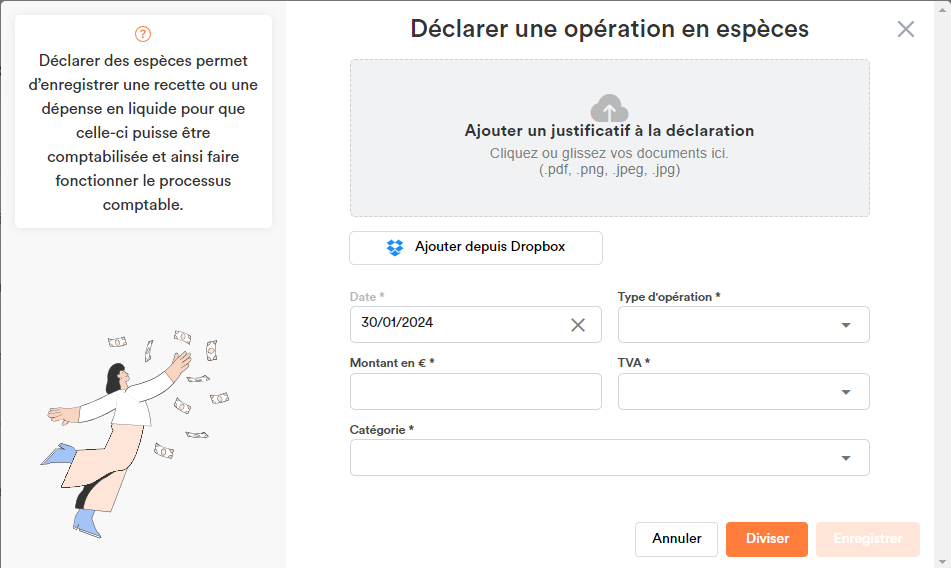Click the Enregistrer button
The image size is (951, 568).
(x=868, y=539)
